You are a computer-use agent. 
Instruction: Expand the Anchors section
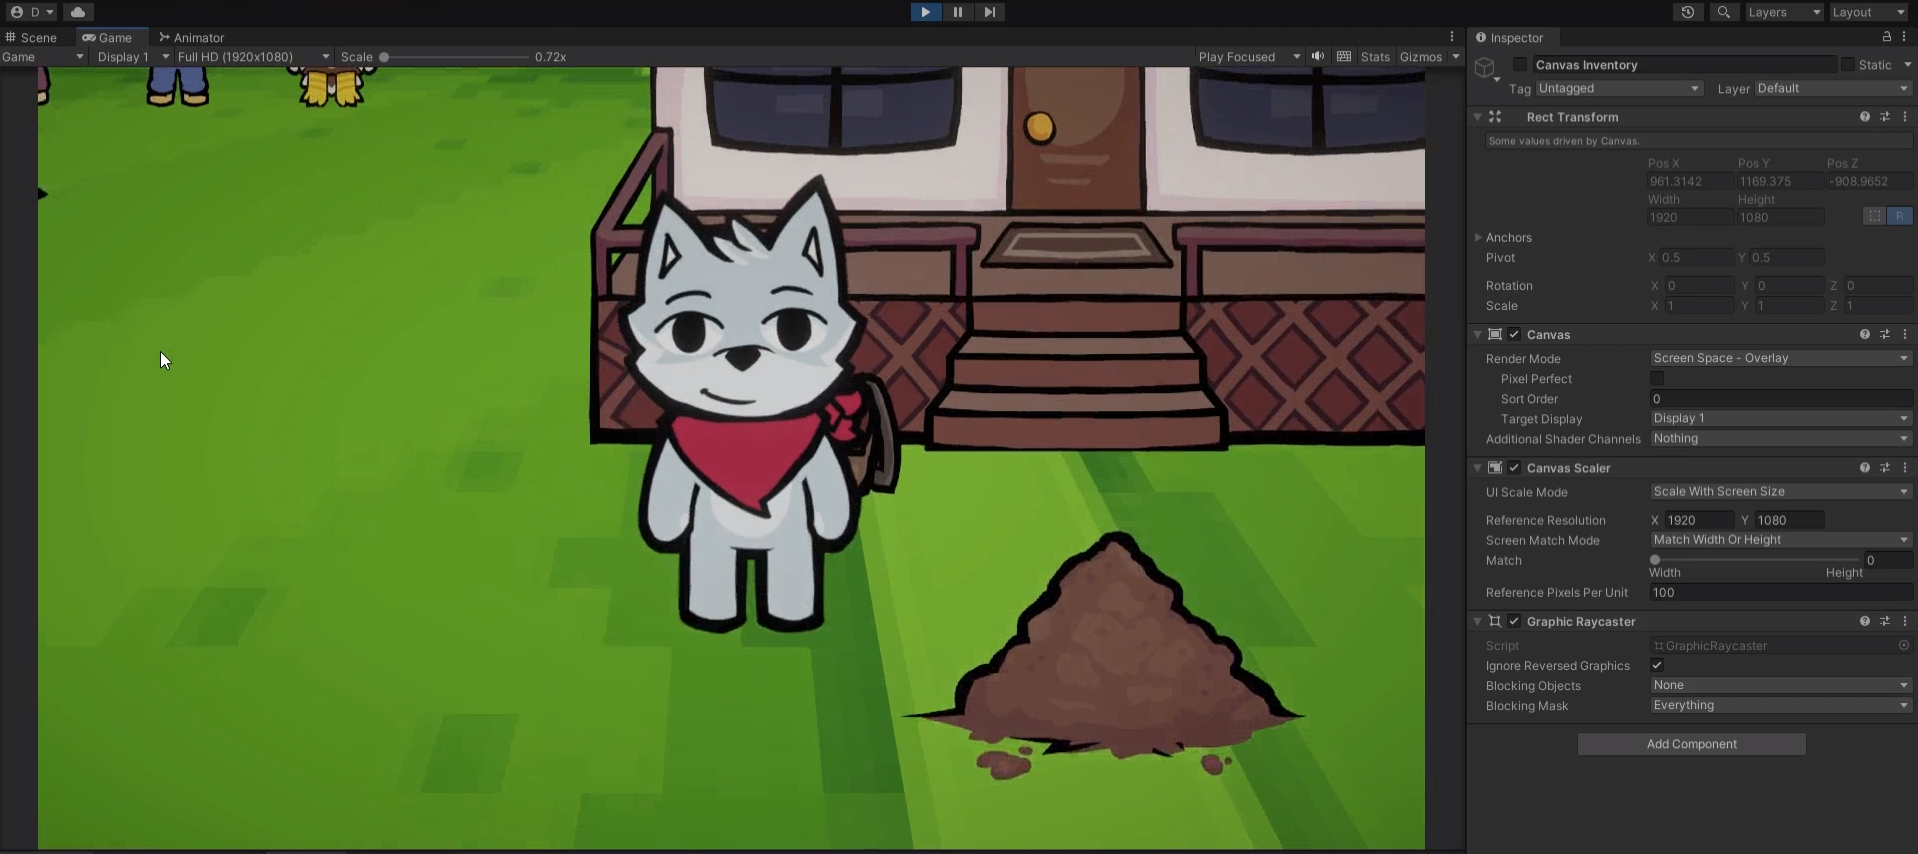pos(1478,238)
